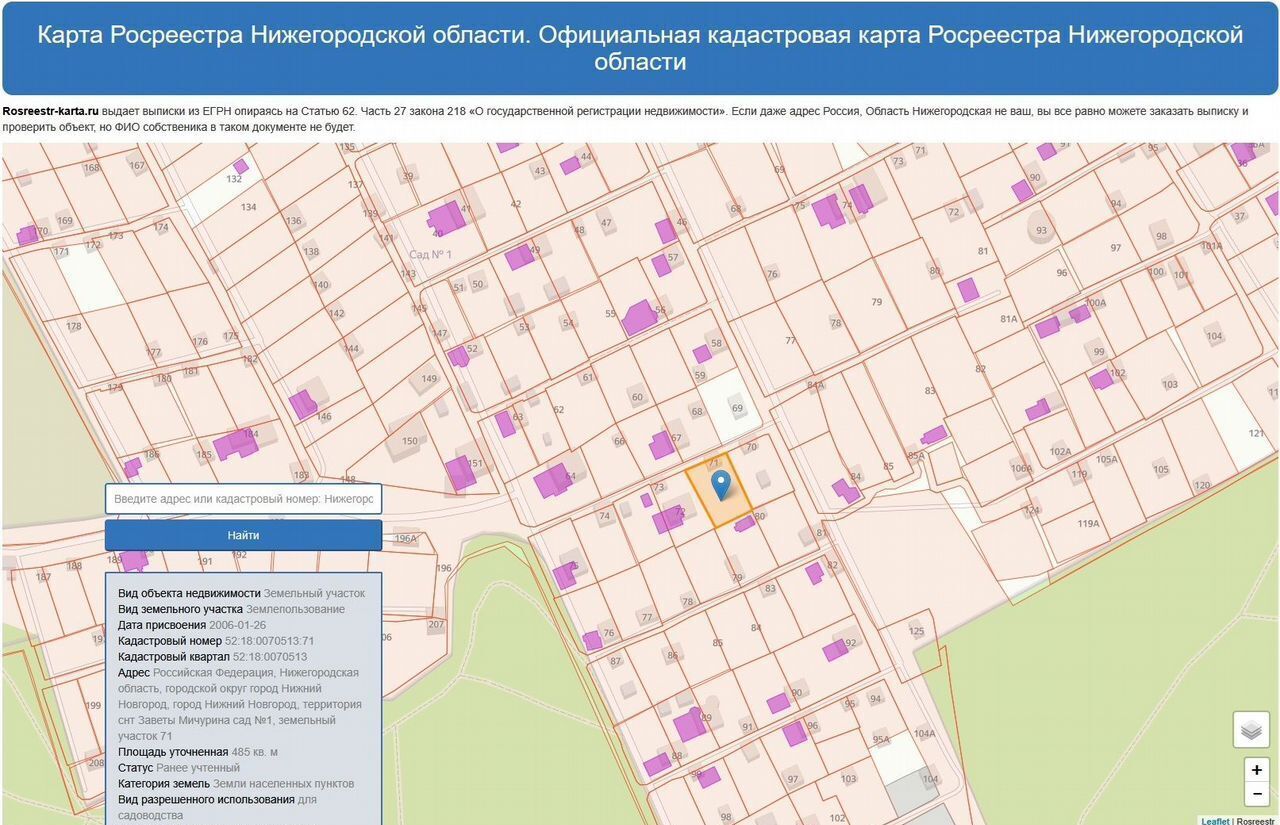1280x825 pixels.
Task: Select parcel 150 on the map
Action: coord(410,441)
